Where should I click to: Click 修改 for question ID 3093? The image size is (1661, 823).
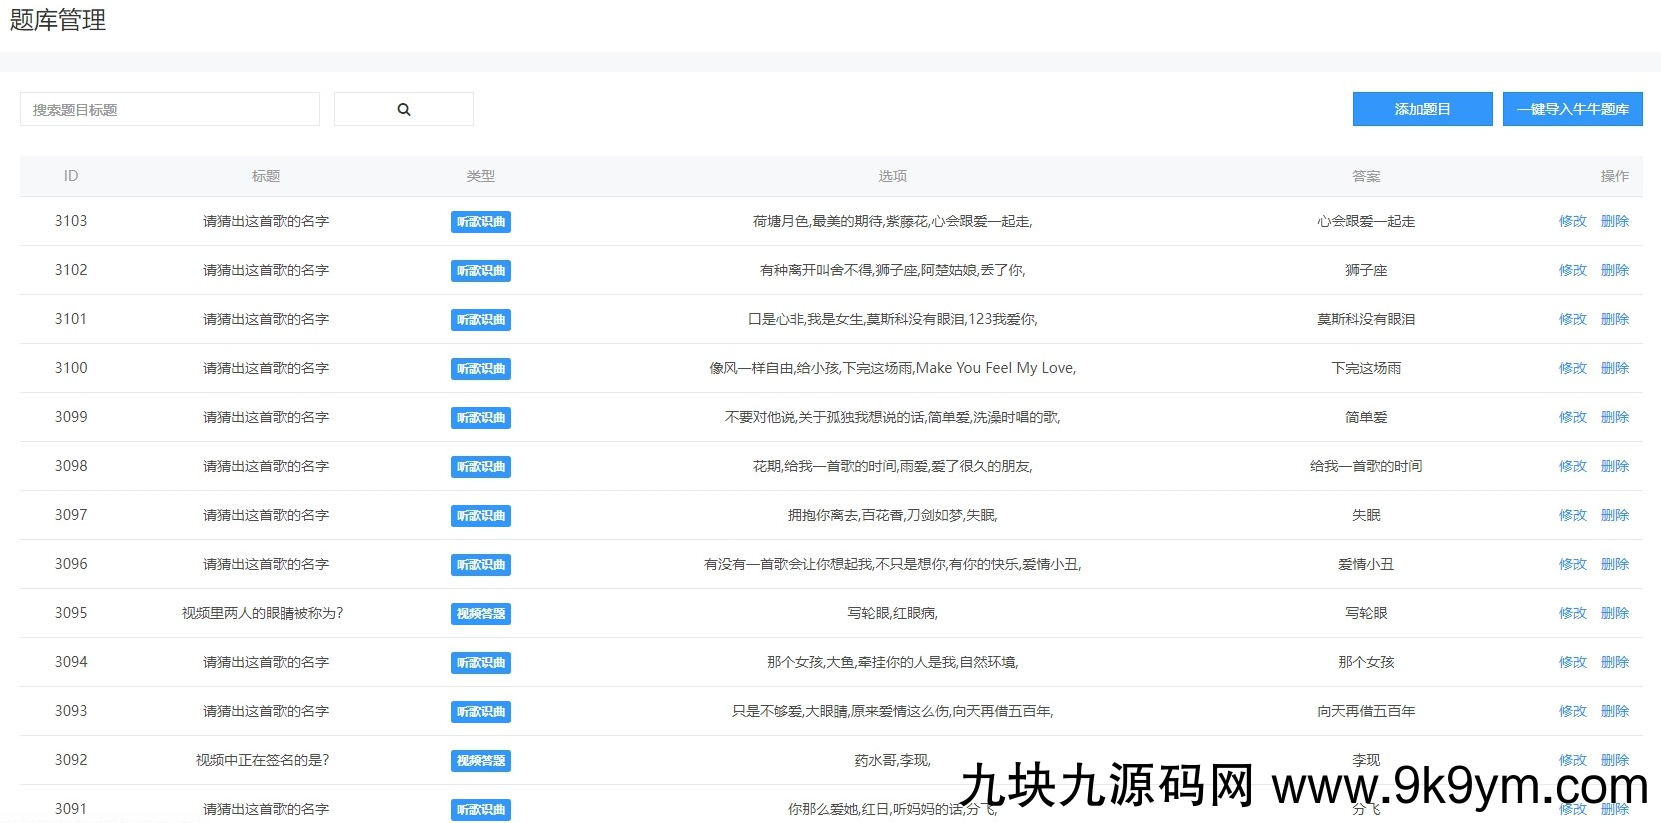click(x=1572, y=711)
